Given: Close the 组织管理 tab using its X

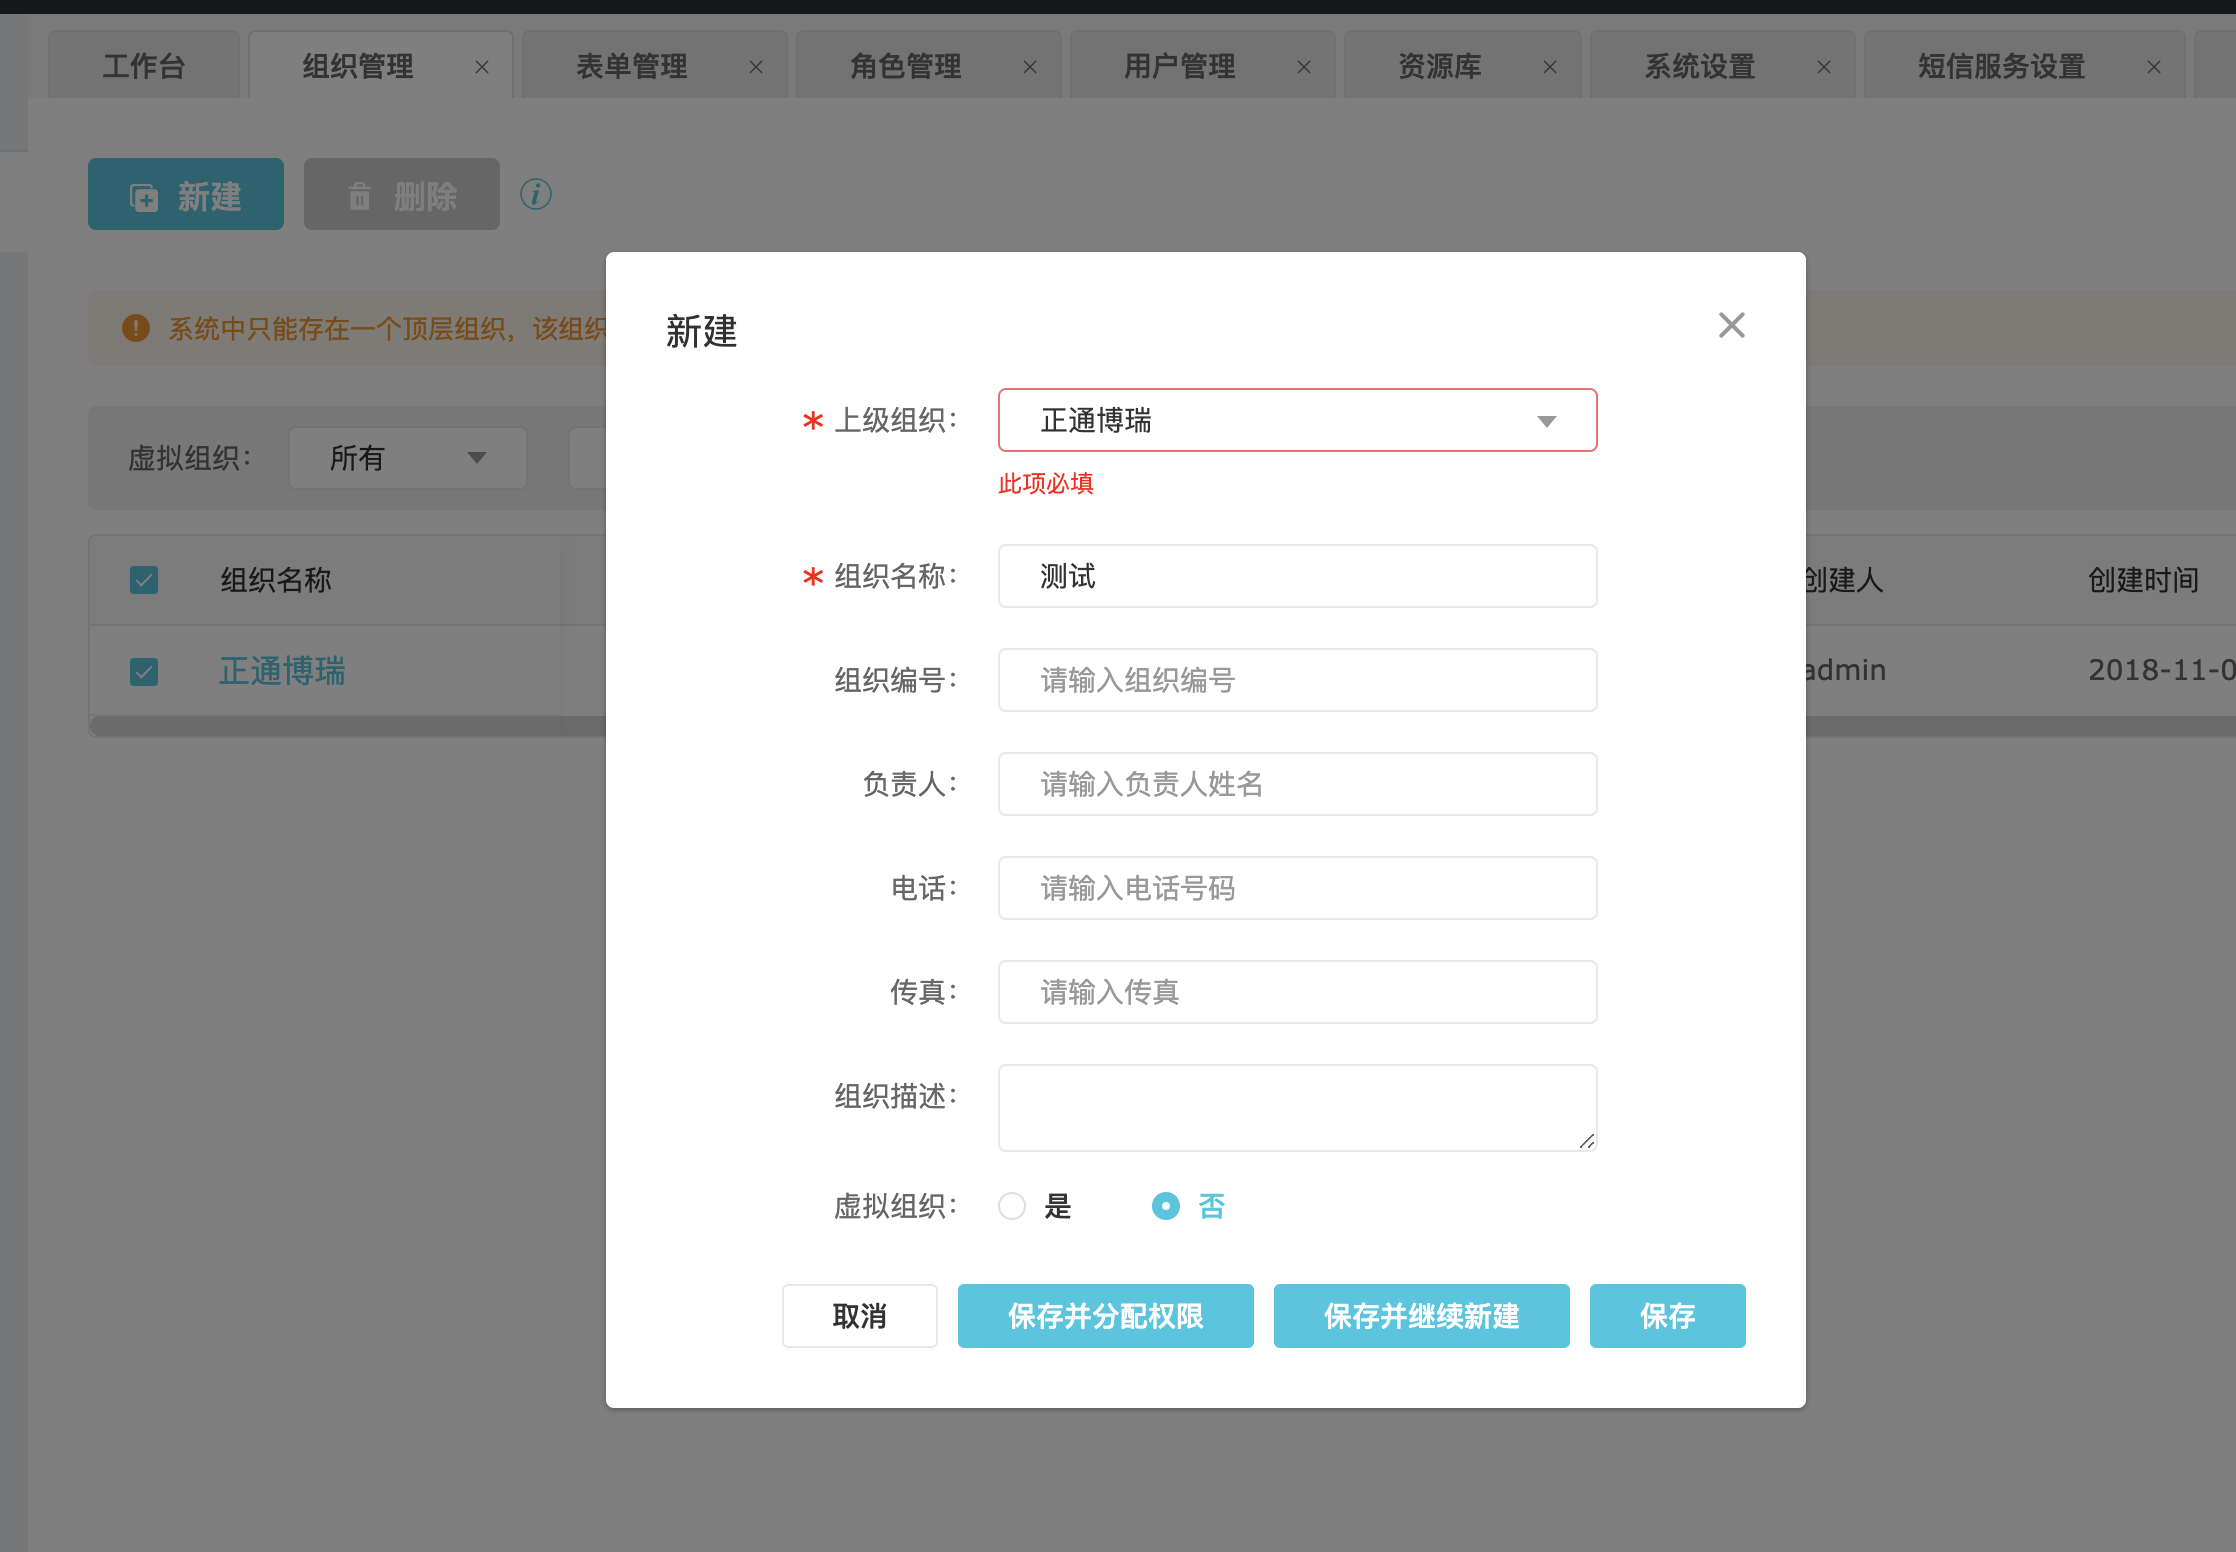Looking at the screenshot, I should pos(482,67).
